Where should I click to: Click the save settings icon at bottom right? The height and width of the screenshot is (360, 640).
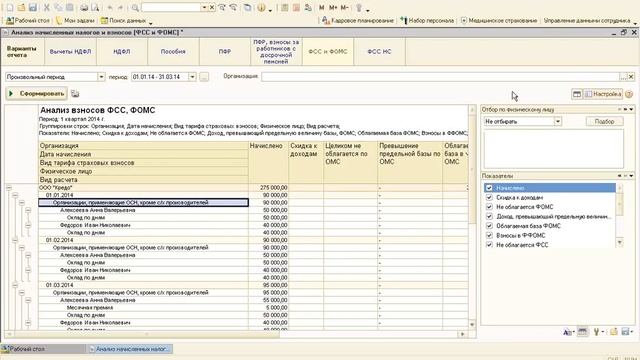[x=627, y=332]
